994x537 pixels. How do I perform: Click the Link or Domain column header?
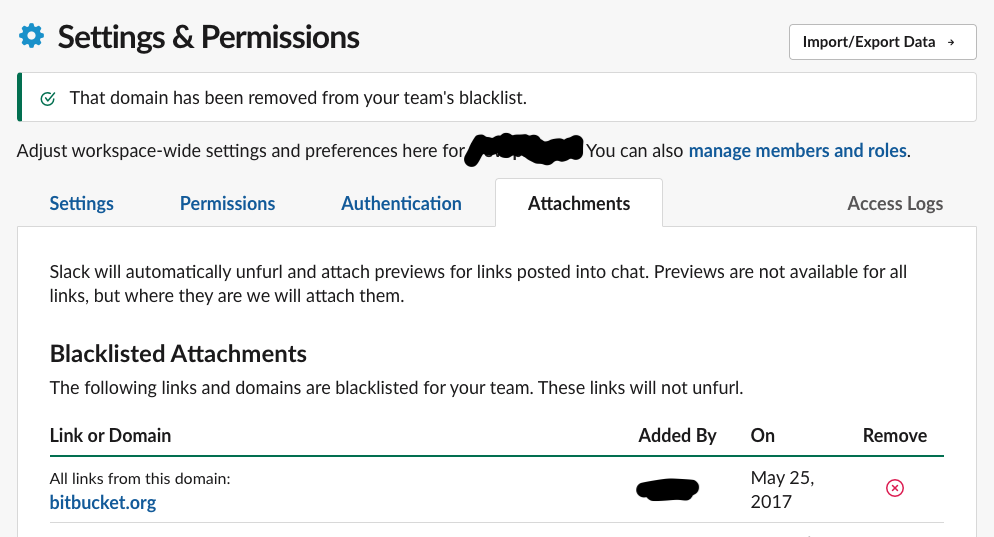point(110,436)
